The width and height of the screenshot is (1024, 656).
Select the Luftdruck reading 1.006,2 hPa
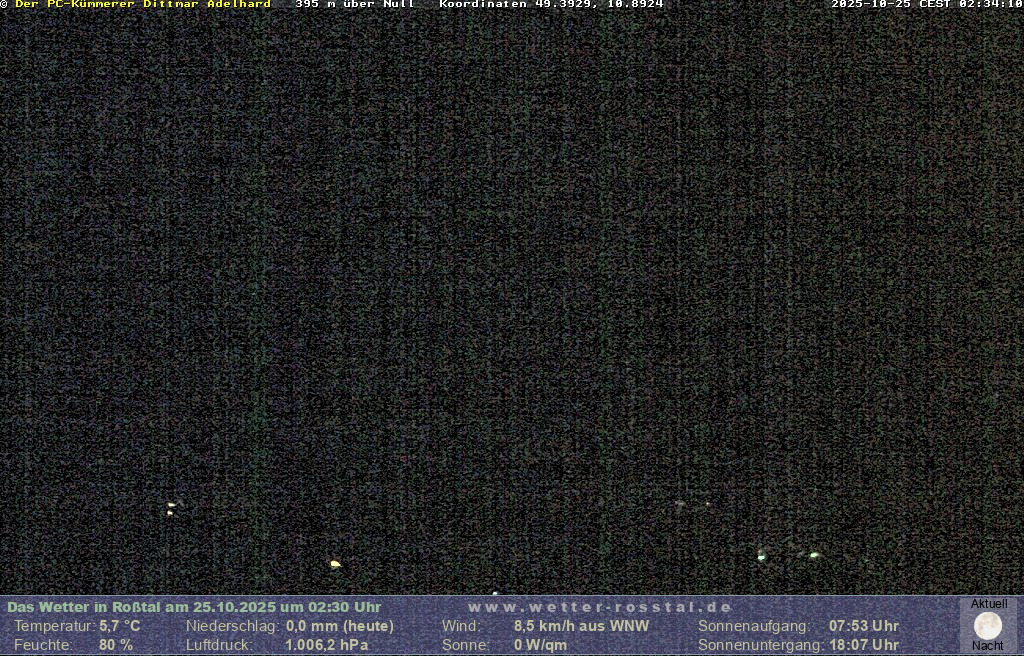[326, 645]
